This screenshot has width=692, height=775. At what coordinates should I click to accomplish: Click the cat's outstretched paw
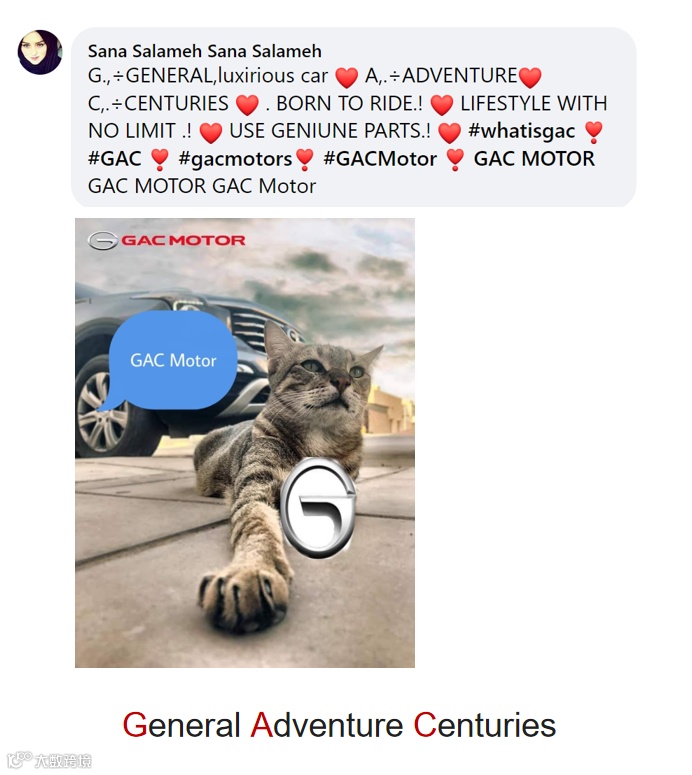click(x=244, y=599)
